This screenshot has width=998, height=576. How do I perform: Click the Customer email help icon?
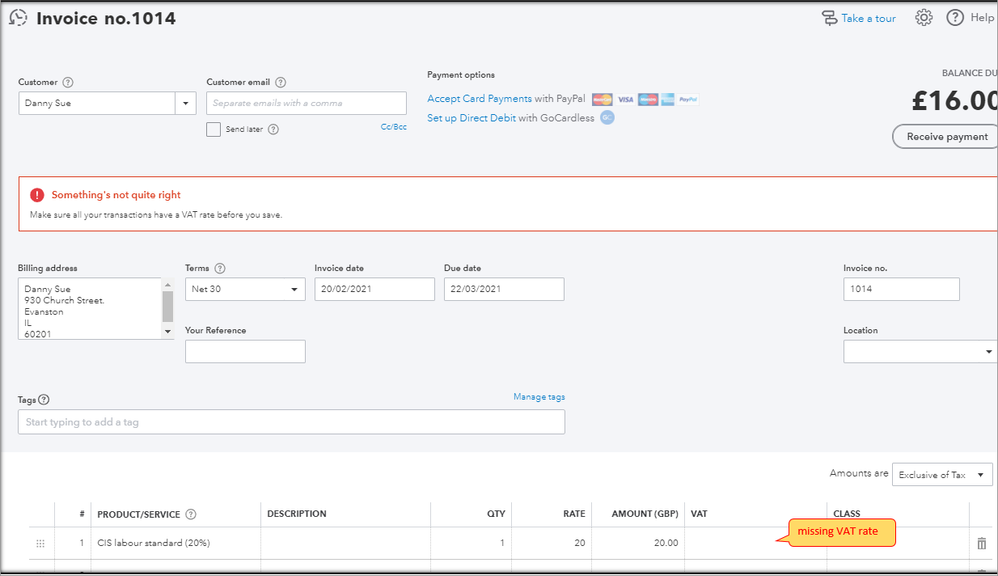[281, 82]
